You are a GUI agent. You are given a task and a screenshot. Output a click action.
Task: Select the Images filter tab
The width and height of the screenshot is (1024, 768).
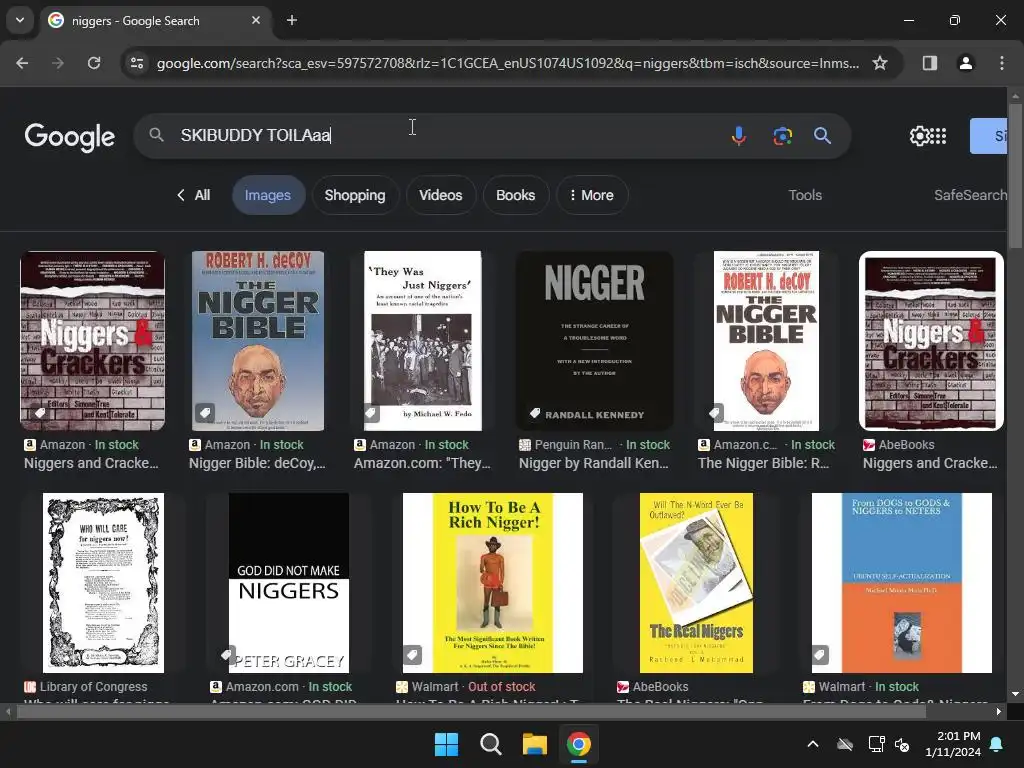coord(268,195)
